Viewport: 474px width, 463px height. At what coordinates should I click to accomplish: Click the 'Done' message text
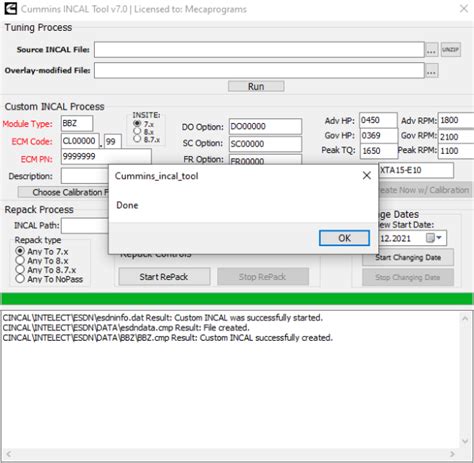click(x=127, y=205)
